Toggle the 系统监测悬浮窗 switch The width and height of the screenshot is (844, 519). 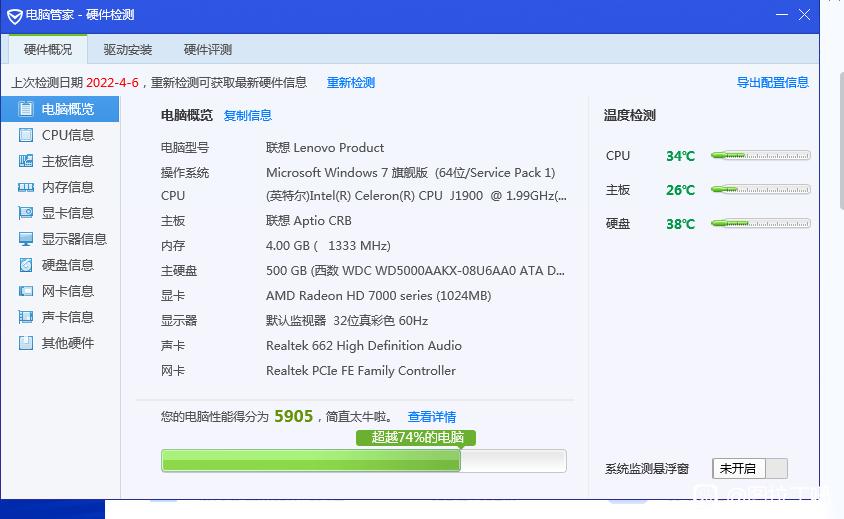point(750,468)
